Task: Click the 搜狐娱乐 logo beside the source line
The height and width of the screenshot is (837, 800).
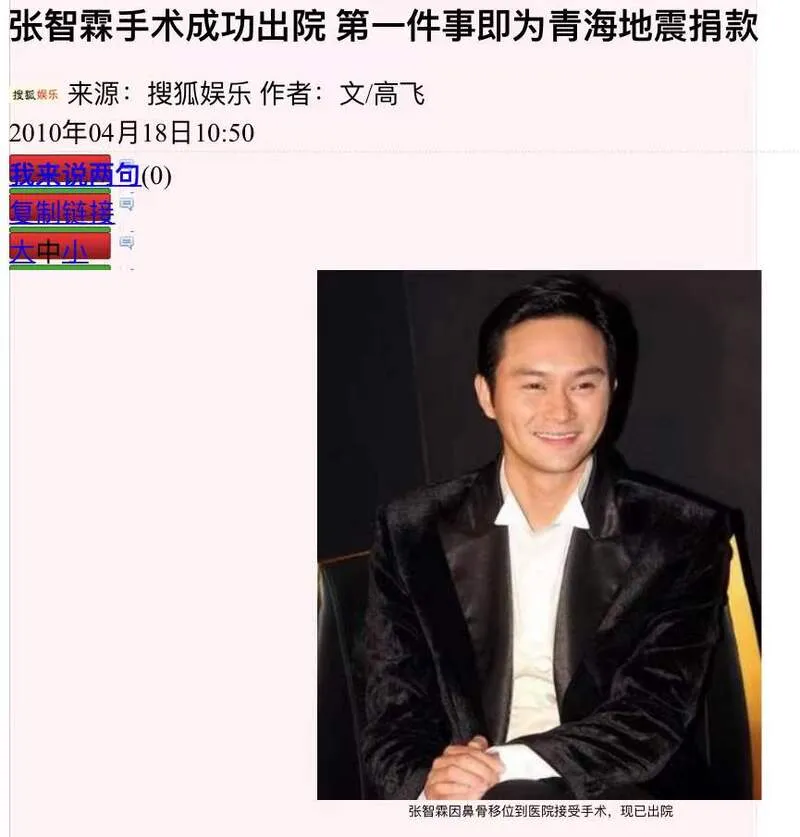Action: point(35,95)
